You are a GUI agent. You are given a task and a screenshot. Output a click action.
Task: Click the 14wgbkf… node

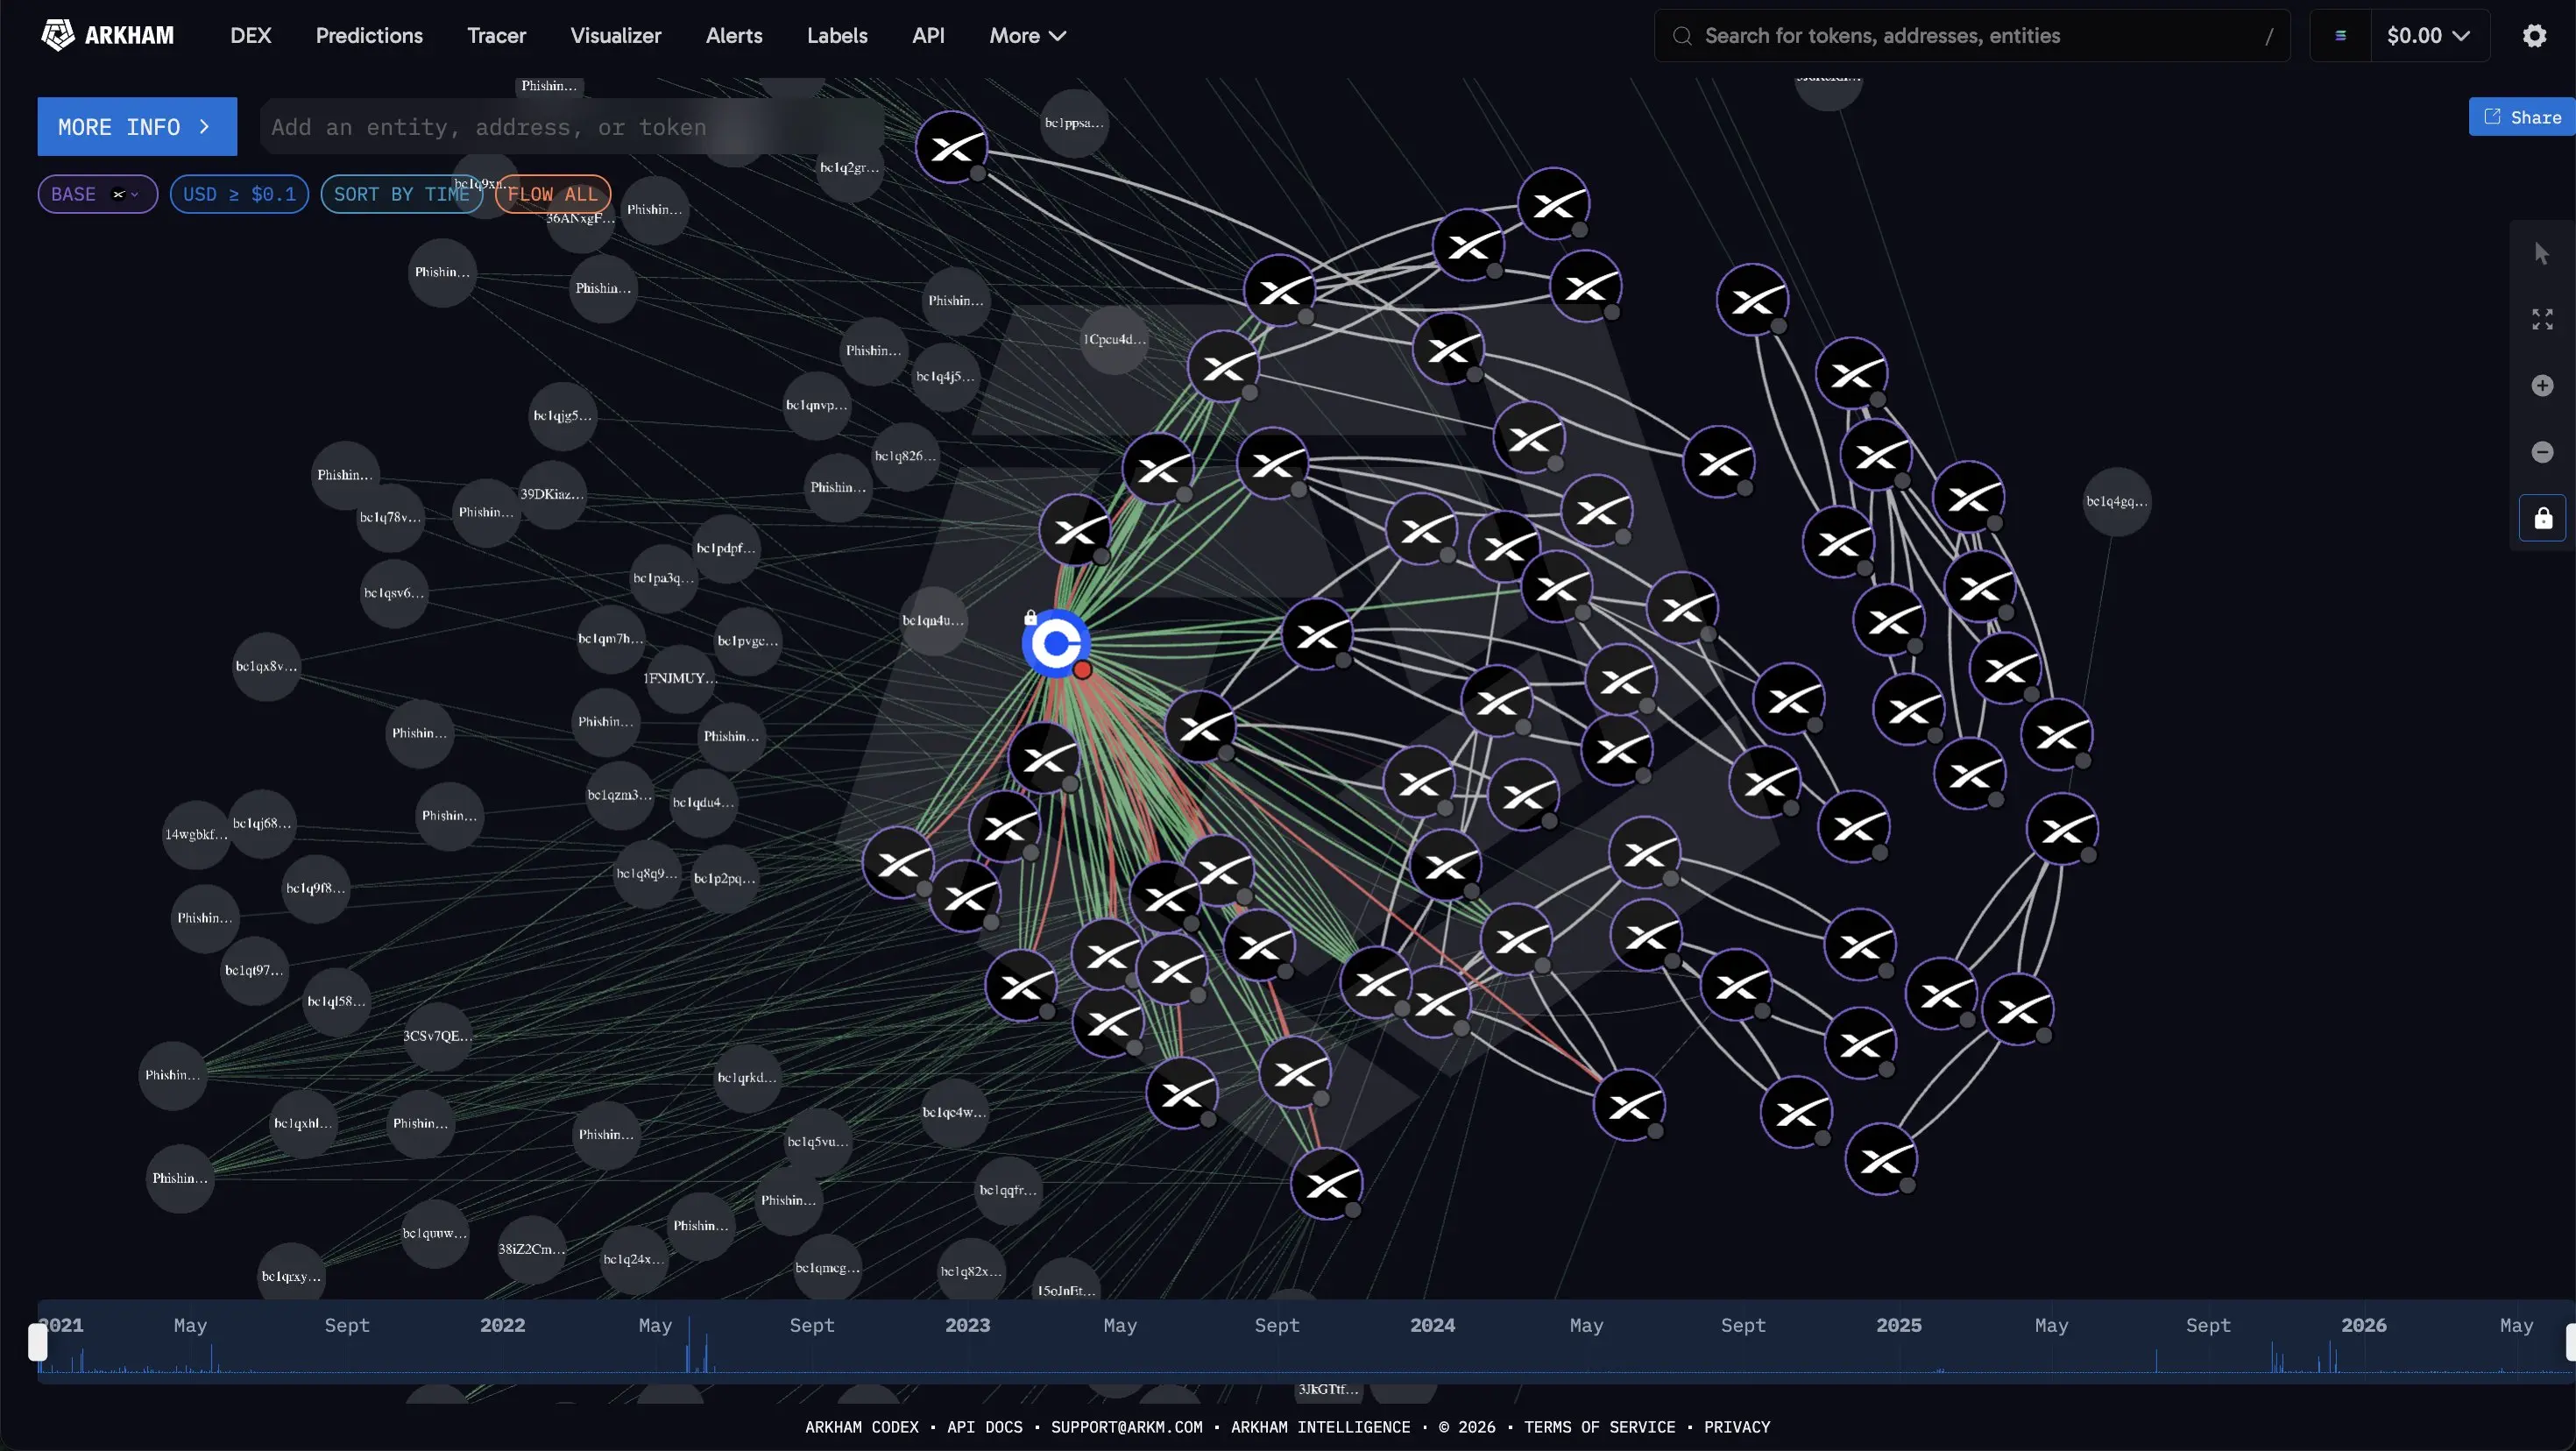[x=196, y=835]
